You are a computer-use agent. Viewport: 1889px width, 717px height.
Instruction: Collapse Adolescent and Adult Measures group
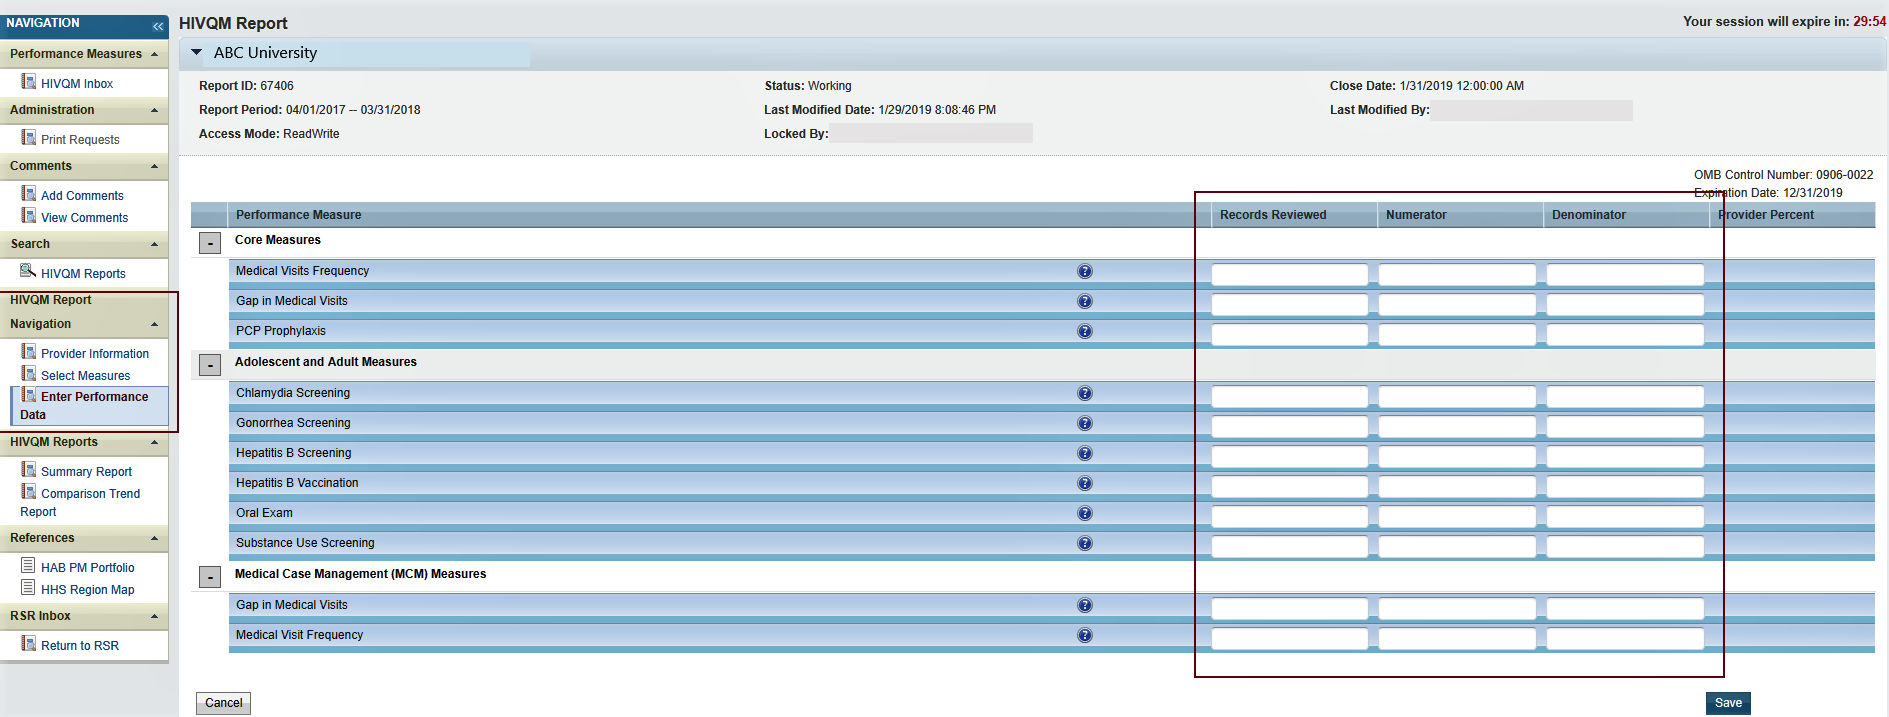tap(210, 365)
